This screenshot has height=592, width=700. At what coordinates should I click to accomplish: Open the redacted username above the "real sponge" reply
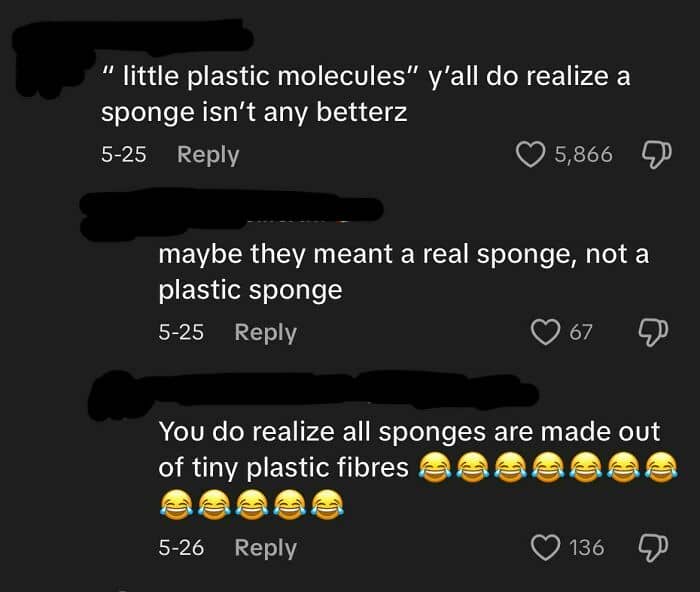(230, 213)
